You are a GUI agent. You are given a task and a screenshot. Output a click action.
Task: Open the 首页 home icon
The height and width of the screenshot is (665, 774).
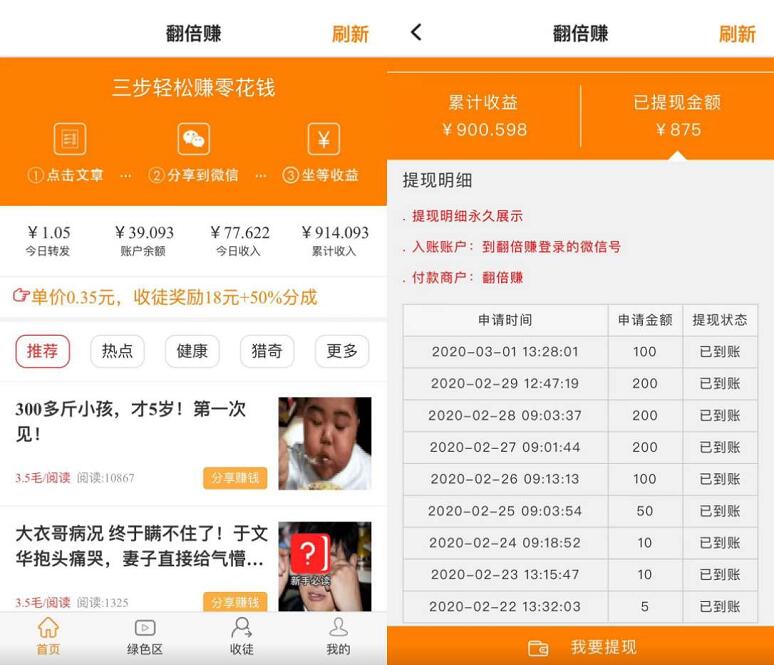48,627
